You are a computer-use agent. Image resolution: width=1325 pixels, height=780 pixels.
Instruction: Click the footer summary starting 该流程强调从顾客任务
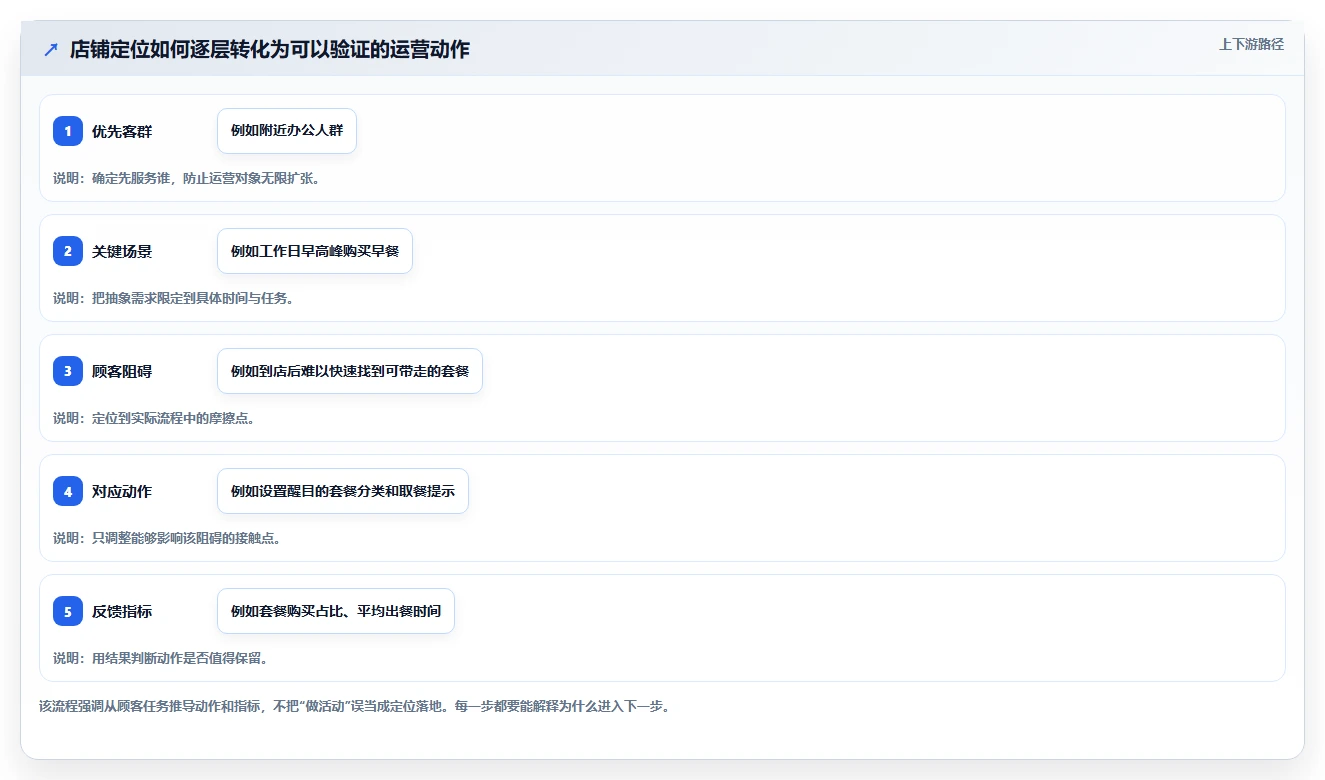(354, 706)
